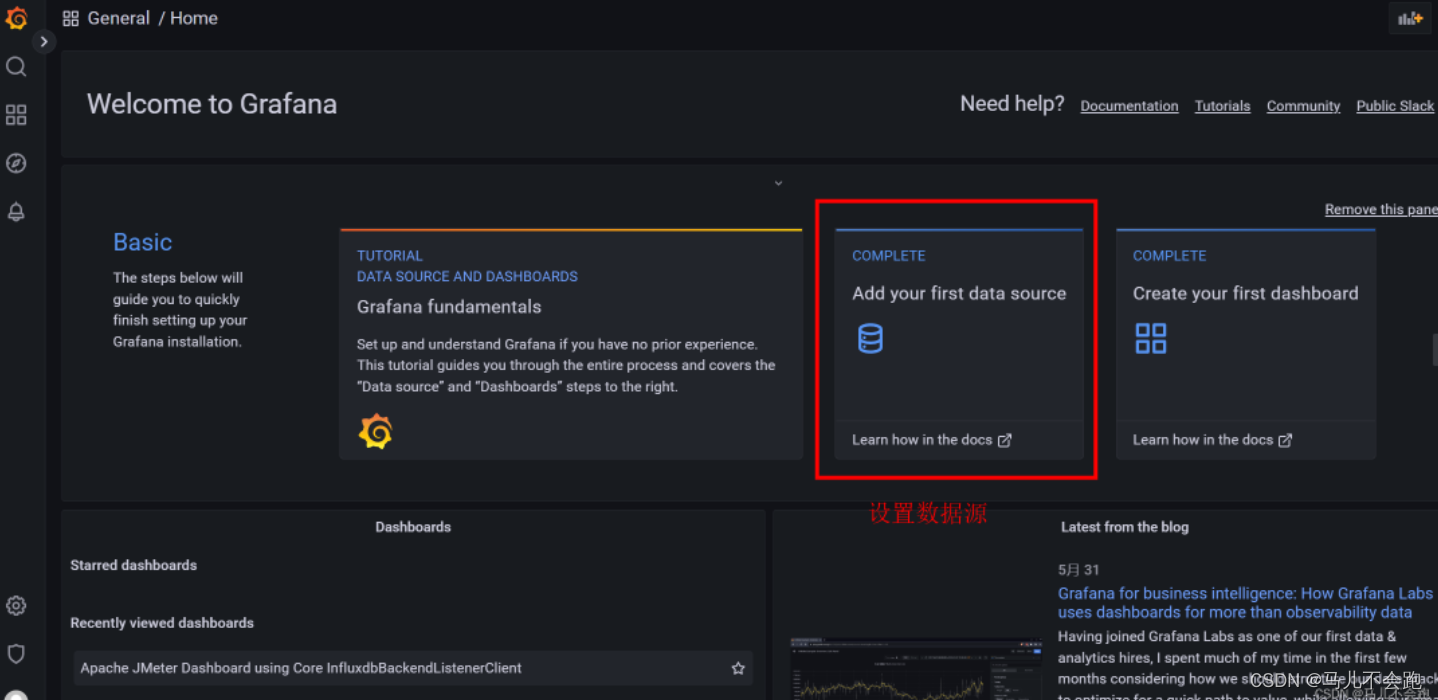Click external link icon under dashboard card
Image resolution: width=1438 pixels, height=700 pixels.
click(x=1285, y=440)
